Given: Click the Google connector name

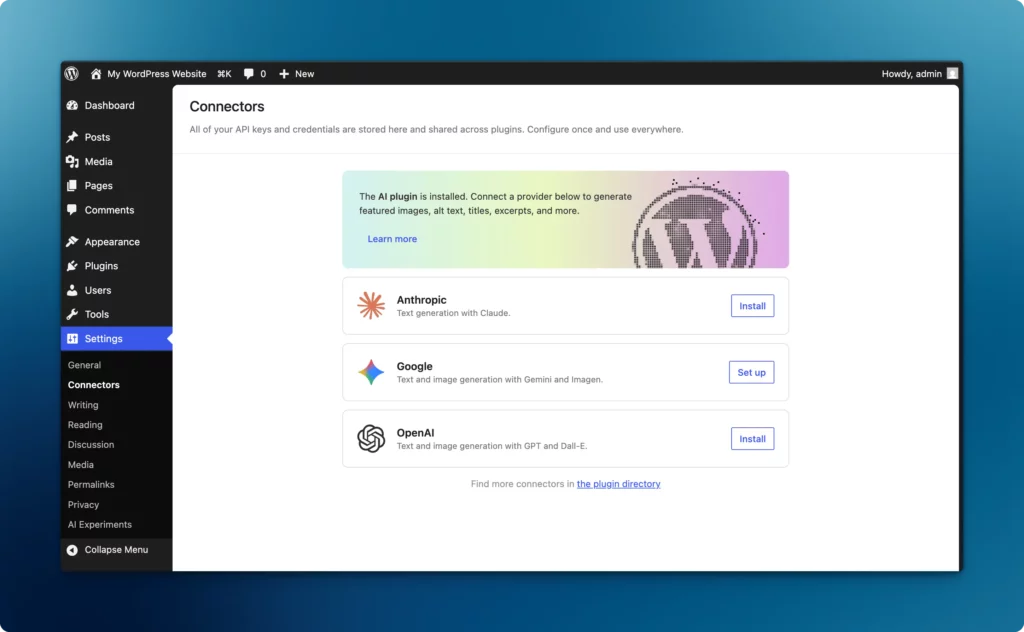Looking at the screenshot, I should tap(414, 366).
